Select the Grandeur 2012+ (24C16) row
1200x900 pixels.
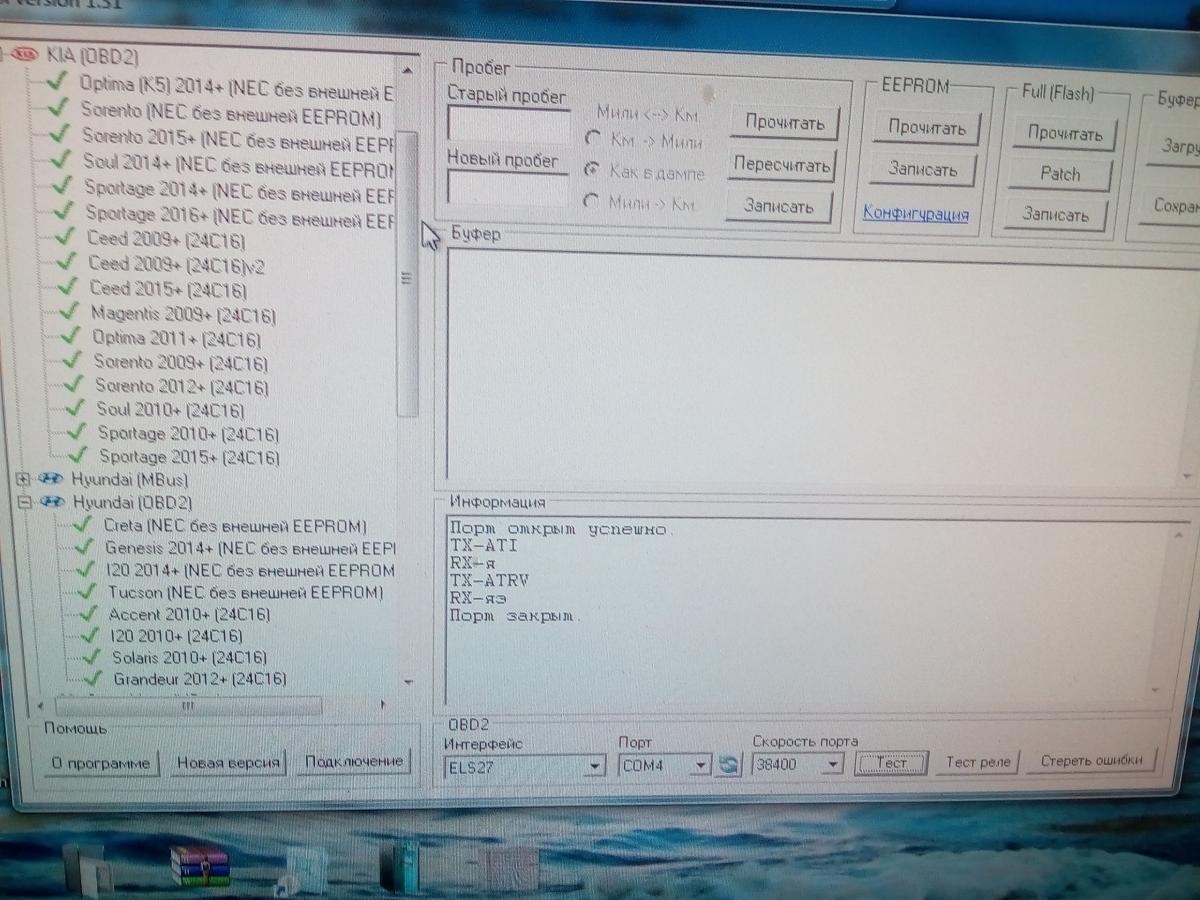pyautogui.click(x=200, y=679)
